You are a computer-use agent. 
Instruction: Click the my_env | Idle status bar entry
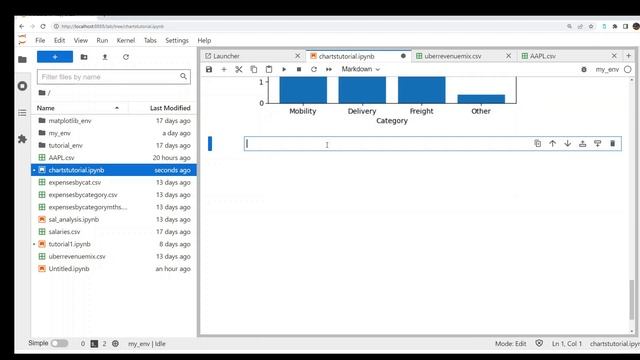click(x=147, y=344)
